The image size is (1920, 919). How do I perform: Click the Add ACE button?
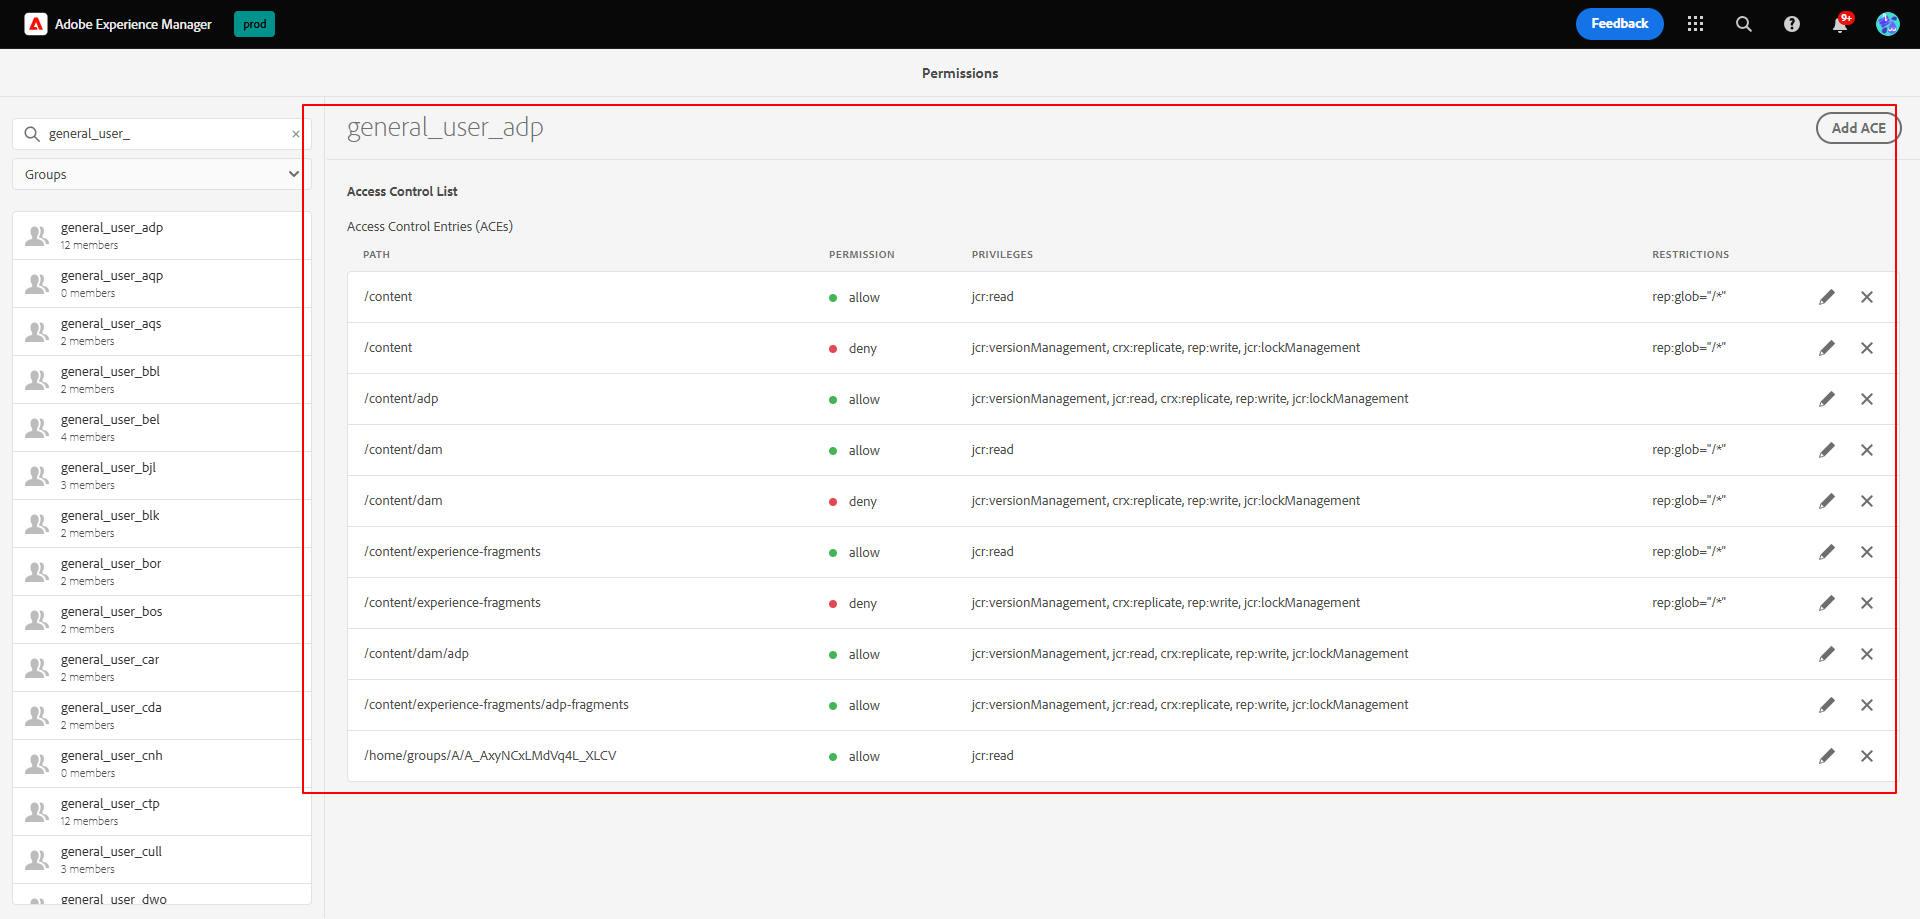1857,127
